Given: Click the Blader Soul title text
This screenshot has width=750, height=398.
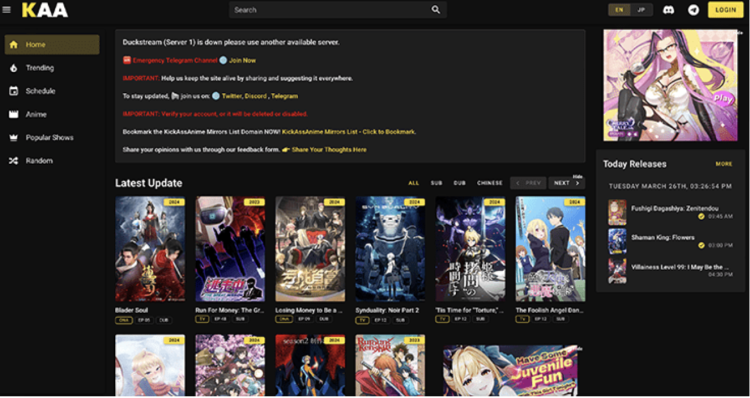Looking at the screenshot, I should (x=132, y=310).
